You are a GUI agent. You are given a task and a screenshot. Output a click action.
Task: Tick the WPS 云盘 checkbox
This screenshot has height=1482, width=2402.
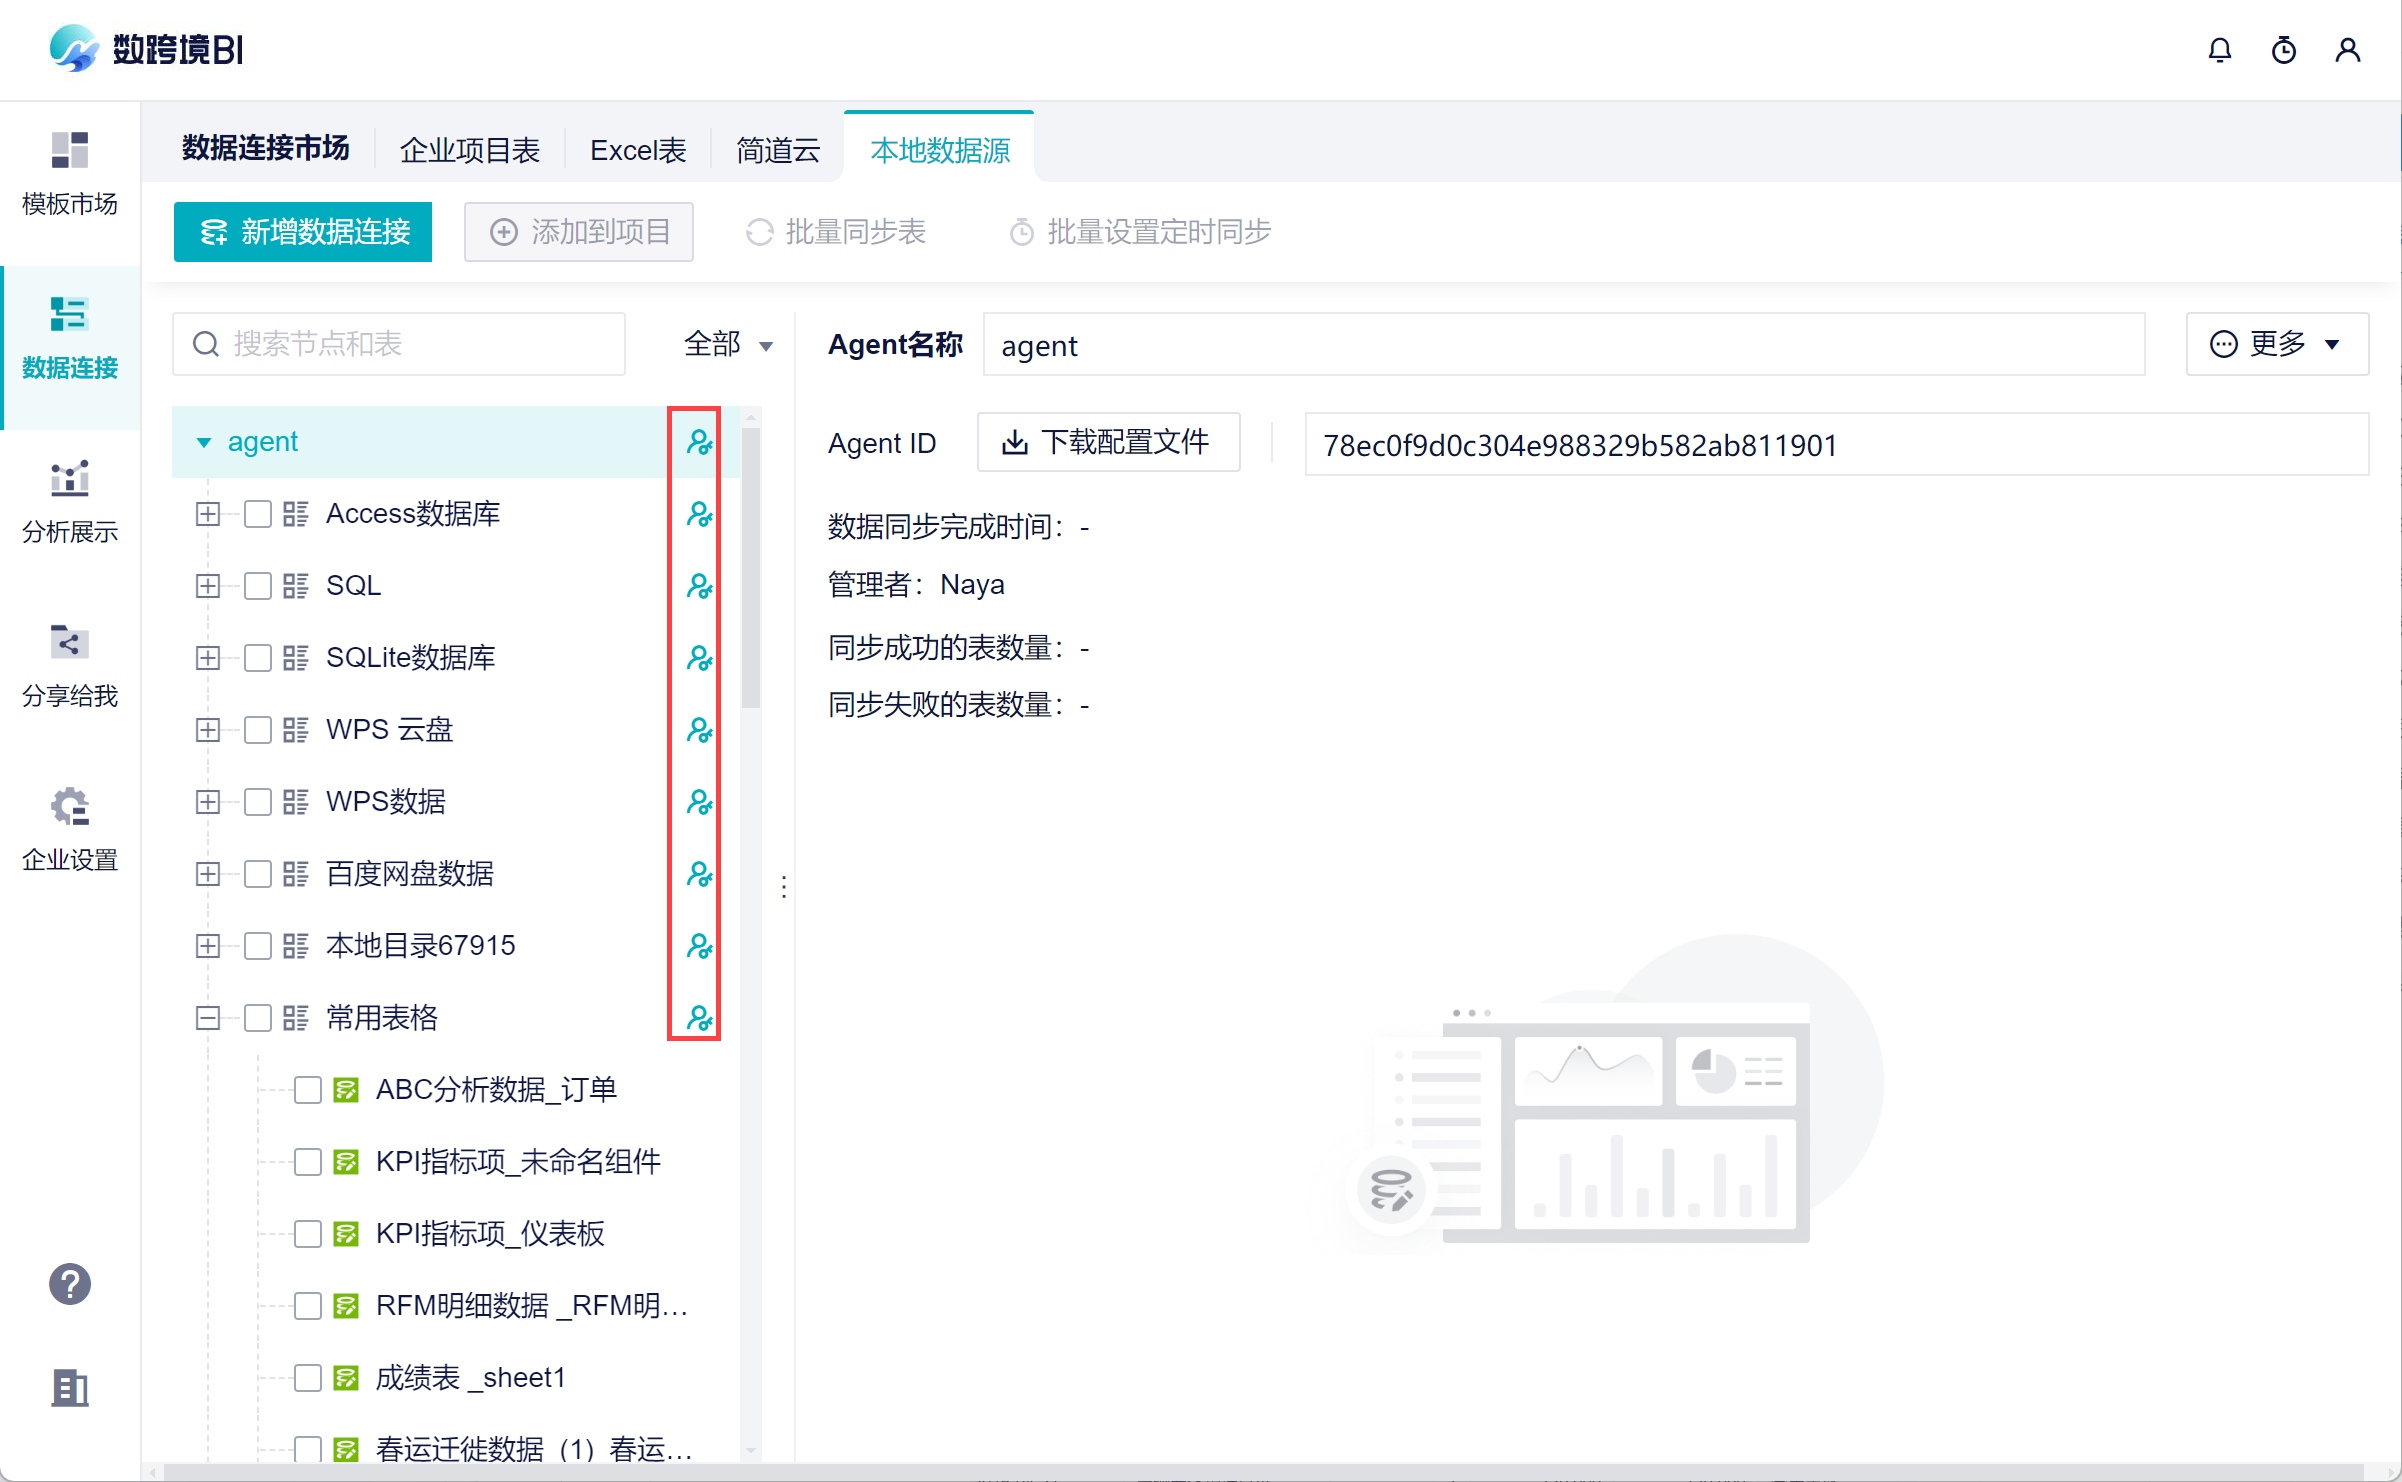[258, 730]
